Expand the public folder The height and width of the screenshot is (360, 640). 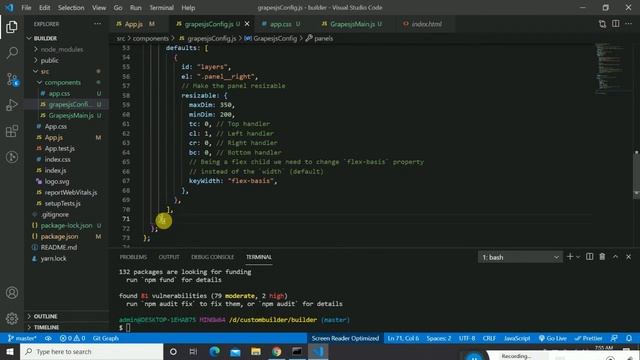pyautogui.click(x=49, y=60)
